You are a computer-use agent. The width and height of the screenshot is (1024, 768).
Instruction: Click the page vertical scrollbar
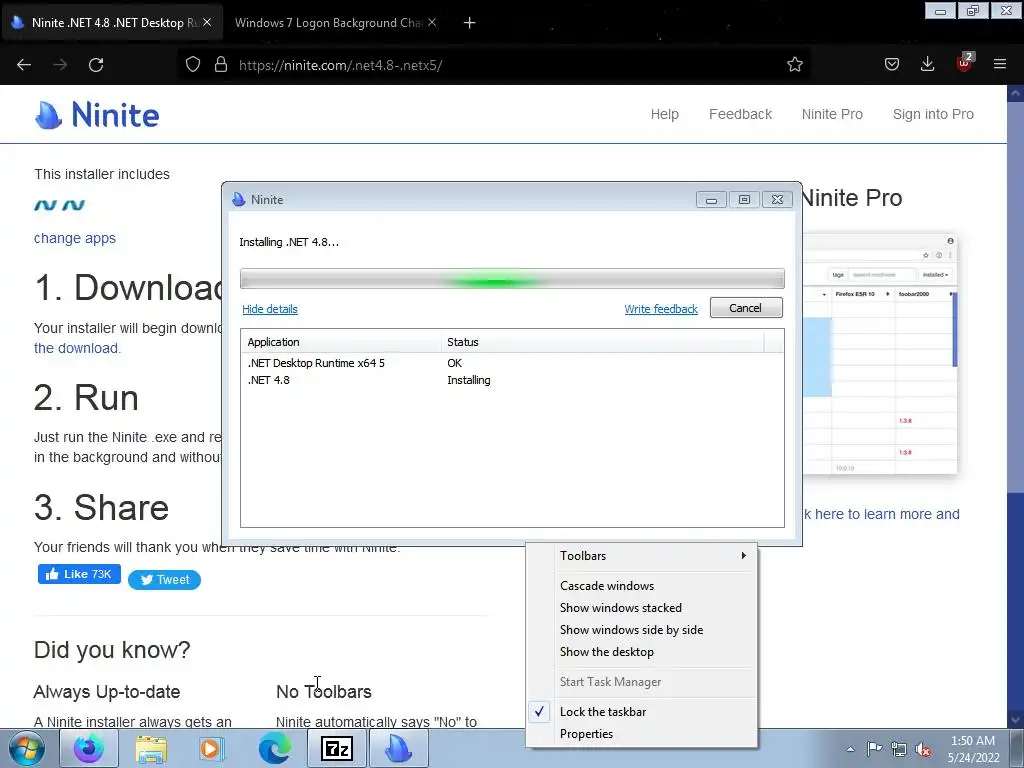click(1015, 405)
